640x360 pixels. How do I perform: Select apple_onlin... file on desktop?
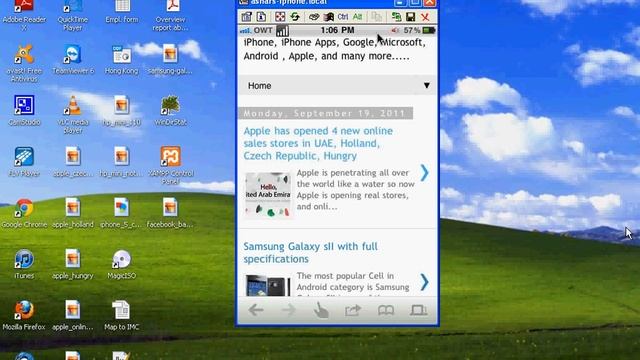[x=73, y=316]
